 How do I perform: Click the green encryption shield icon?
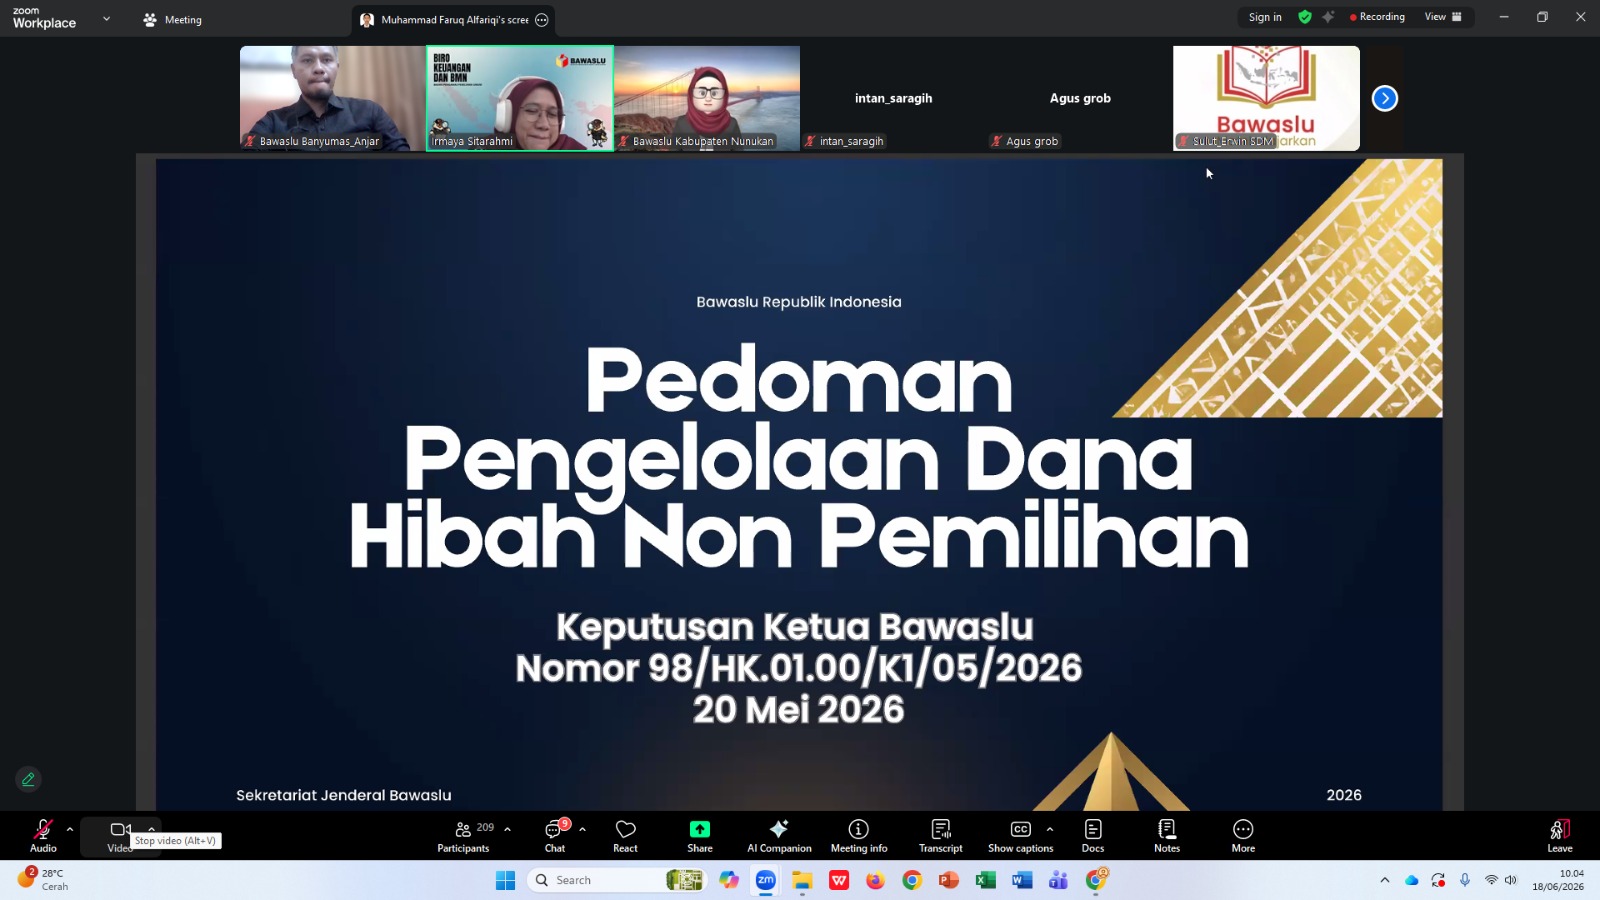click(x=1304, y=17)
